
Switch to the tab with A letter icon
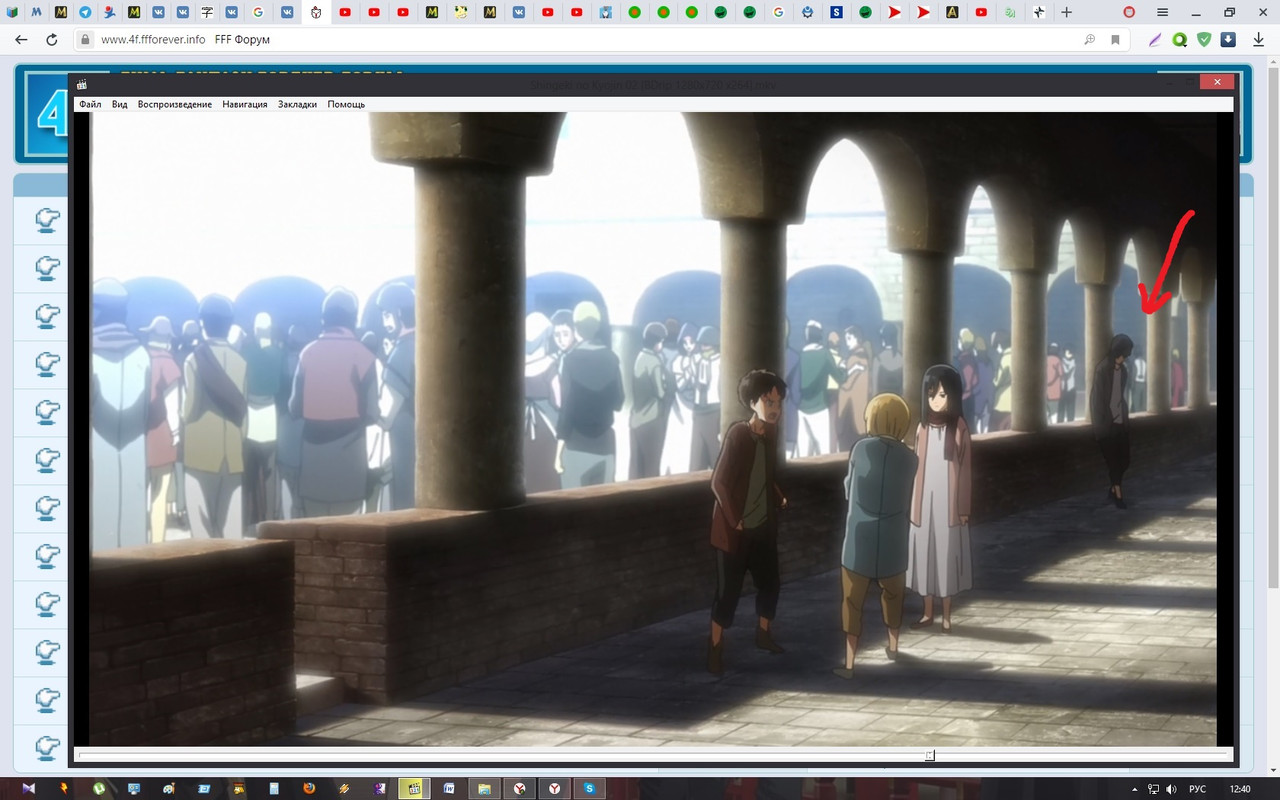coord(952,12)
